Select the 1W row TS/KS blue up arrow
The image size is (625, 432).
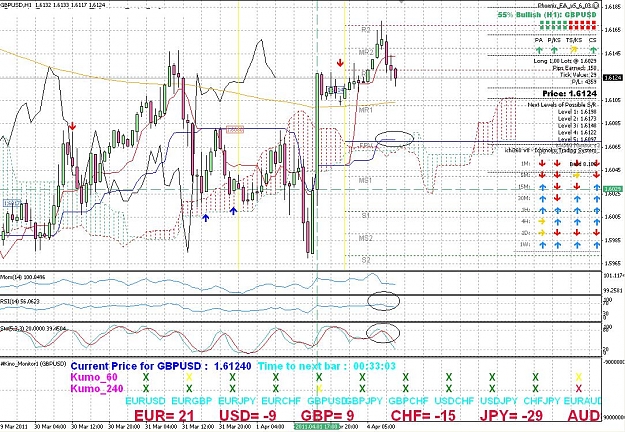coord(577,245)
